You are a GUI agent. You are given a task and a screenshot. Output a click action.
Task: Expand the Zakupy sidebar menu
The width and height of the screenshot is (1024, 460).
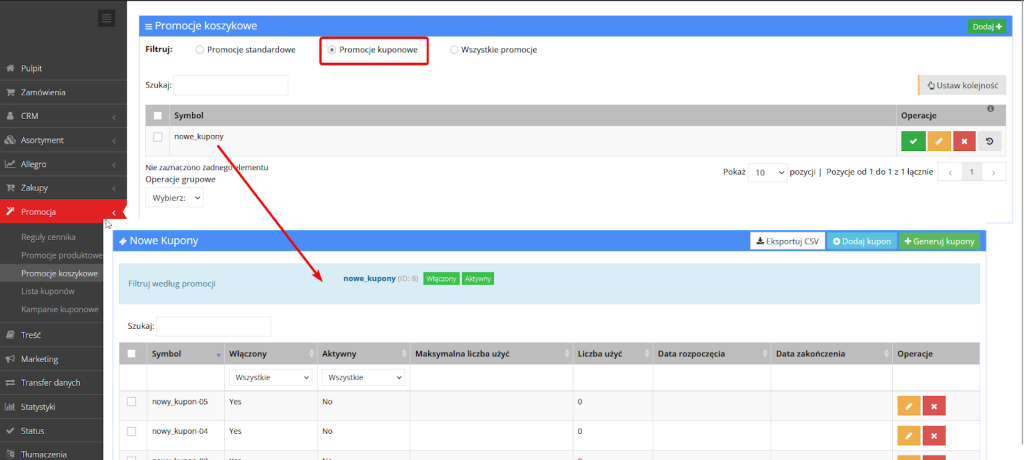coord(114,188)
